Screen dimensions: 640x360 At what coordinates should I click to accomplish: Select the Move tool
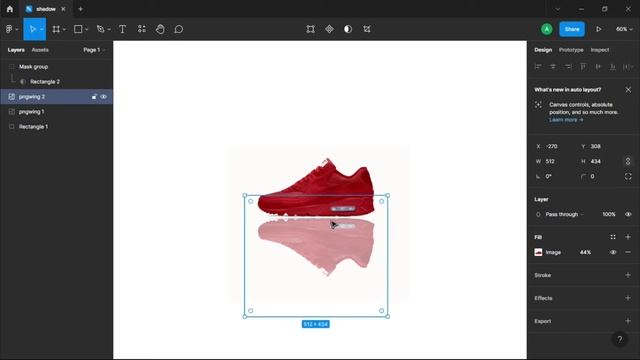coord(33,29)
